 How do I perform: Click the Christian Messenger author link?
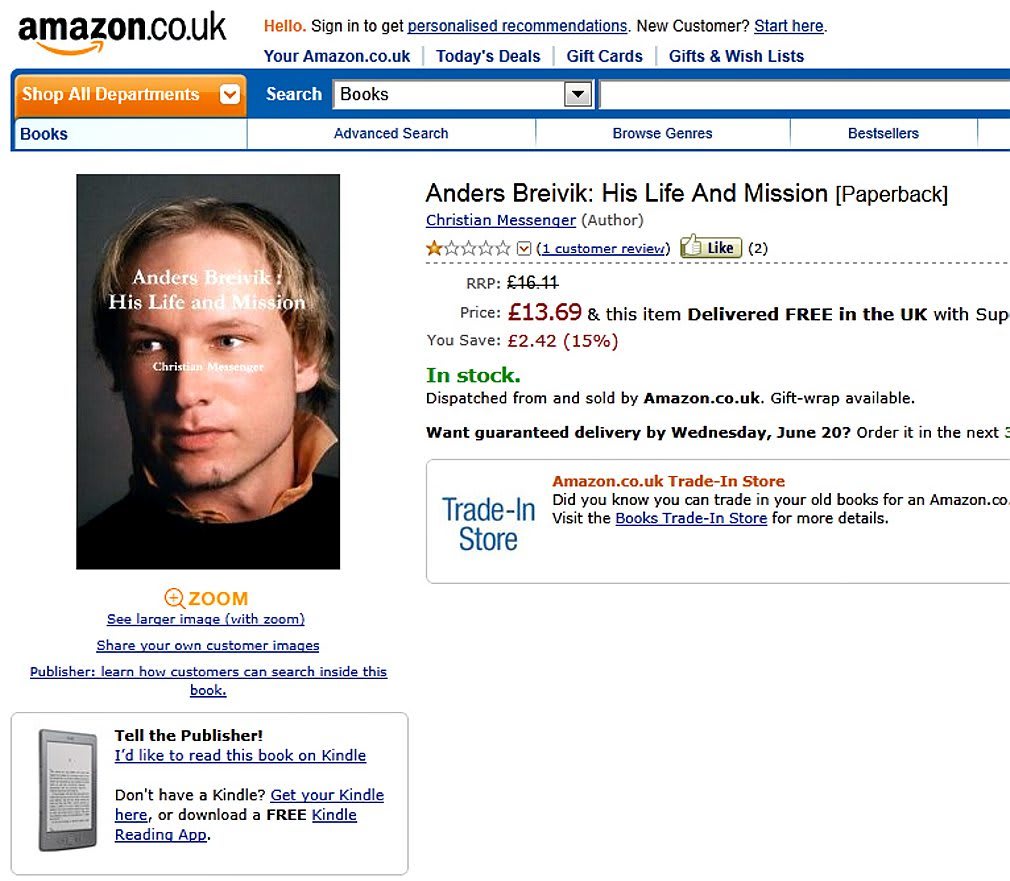click(x=500, y=220)
